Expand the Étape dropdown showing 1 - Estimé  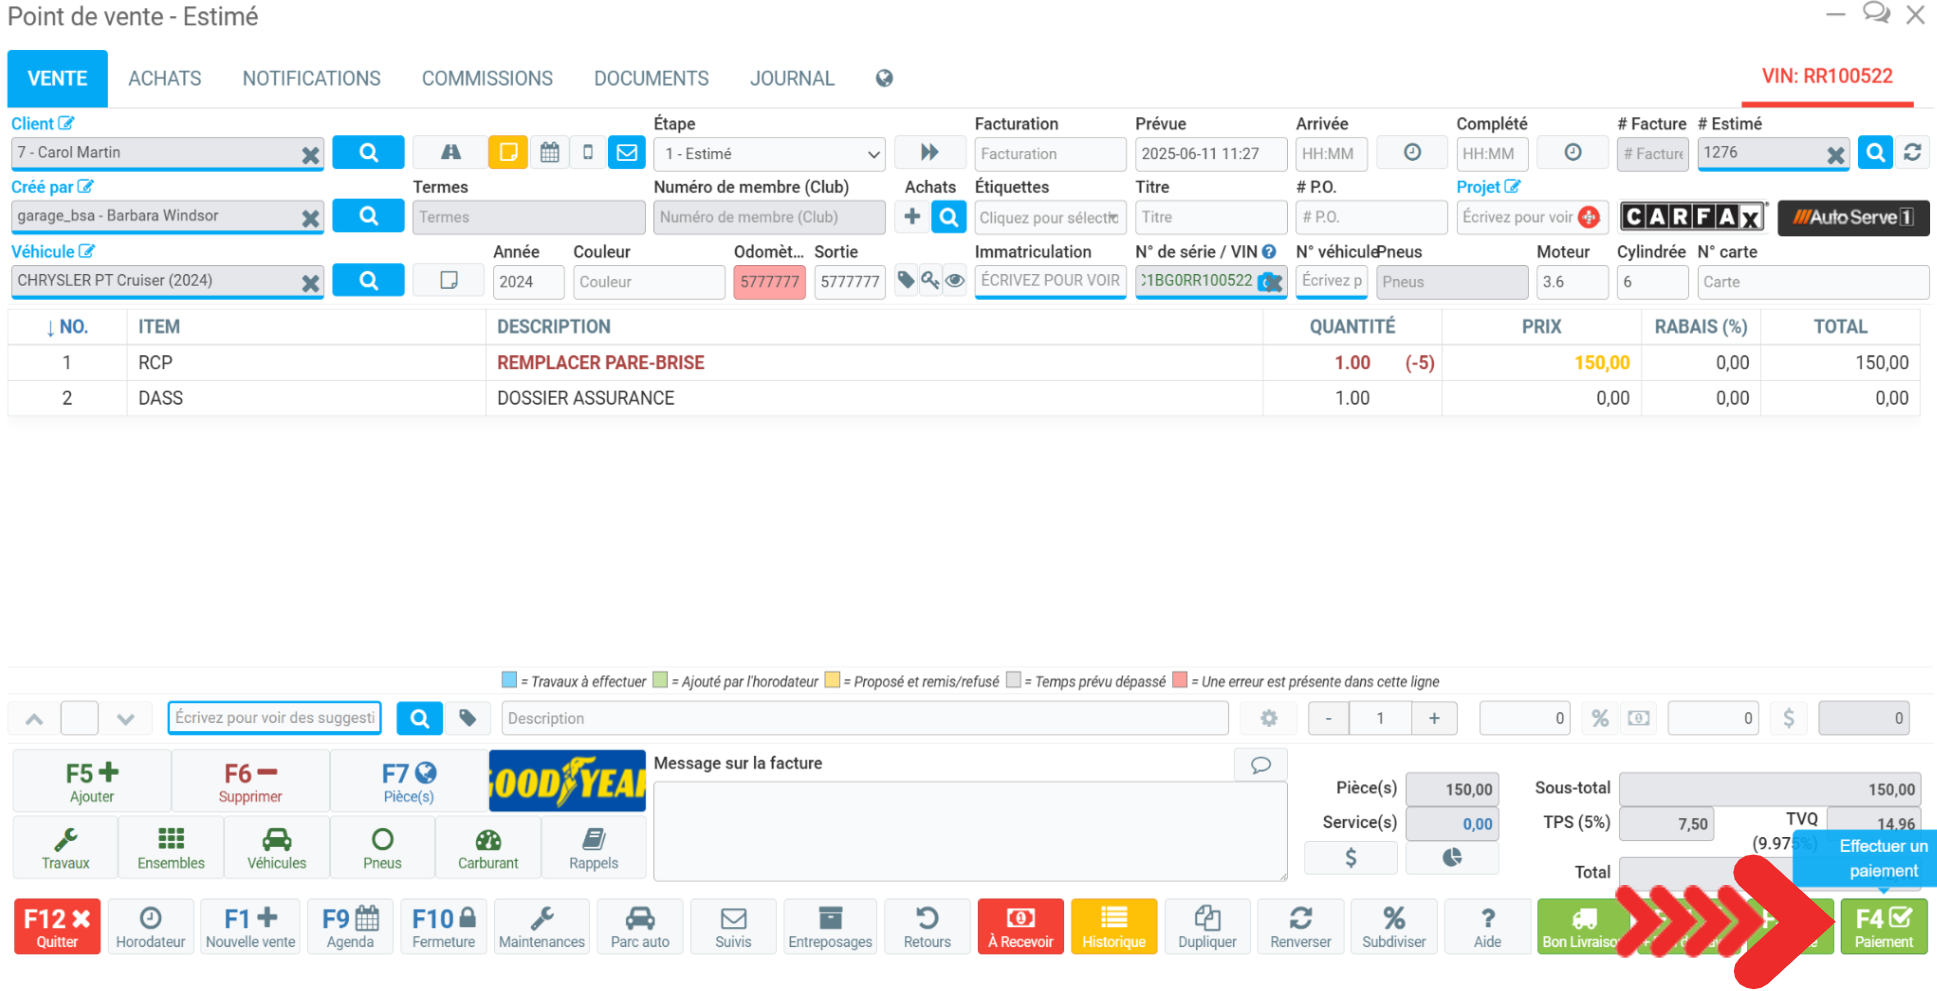click(x=768, y=154)
